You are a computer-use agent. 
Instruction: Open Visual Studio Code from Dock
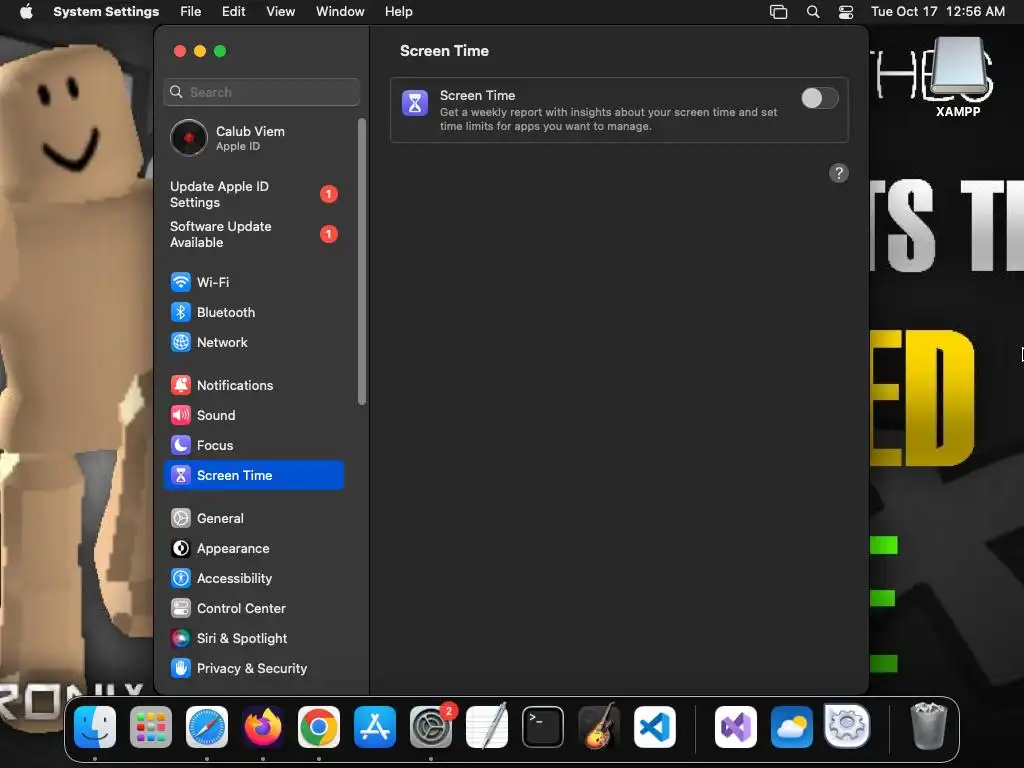point(654,727)
